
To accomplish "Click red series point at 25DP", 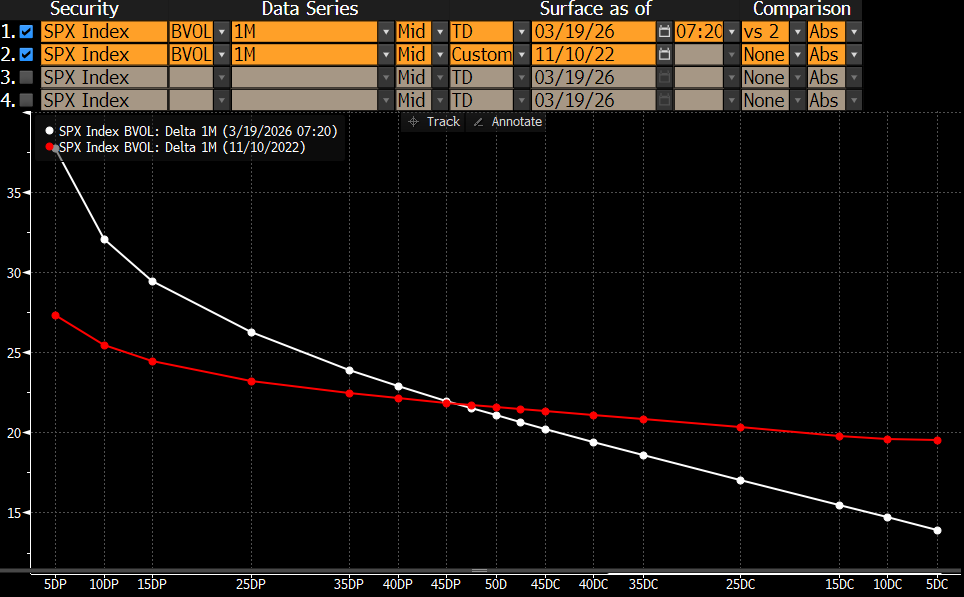I will [x=251, y=381].
